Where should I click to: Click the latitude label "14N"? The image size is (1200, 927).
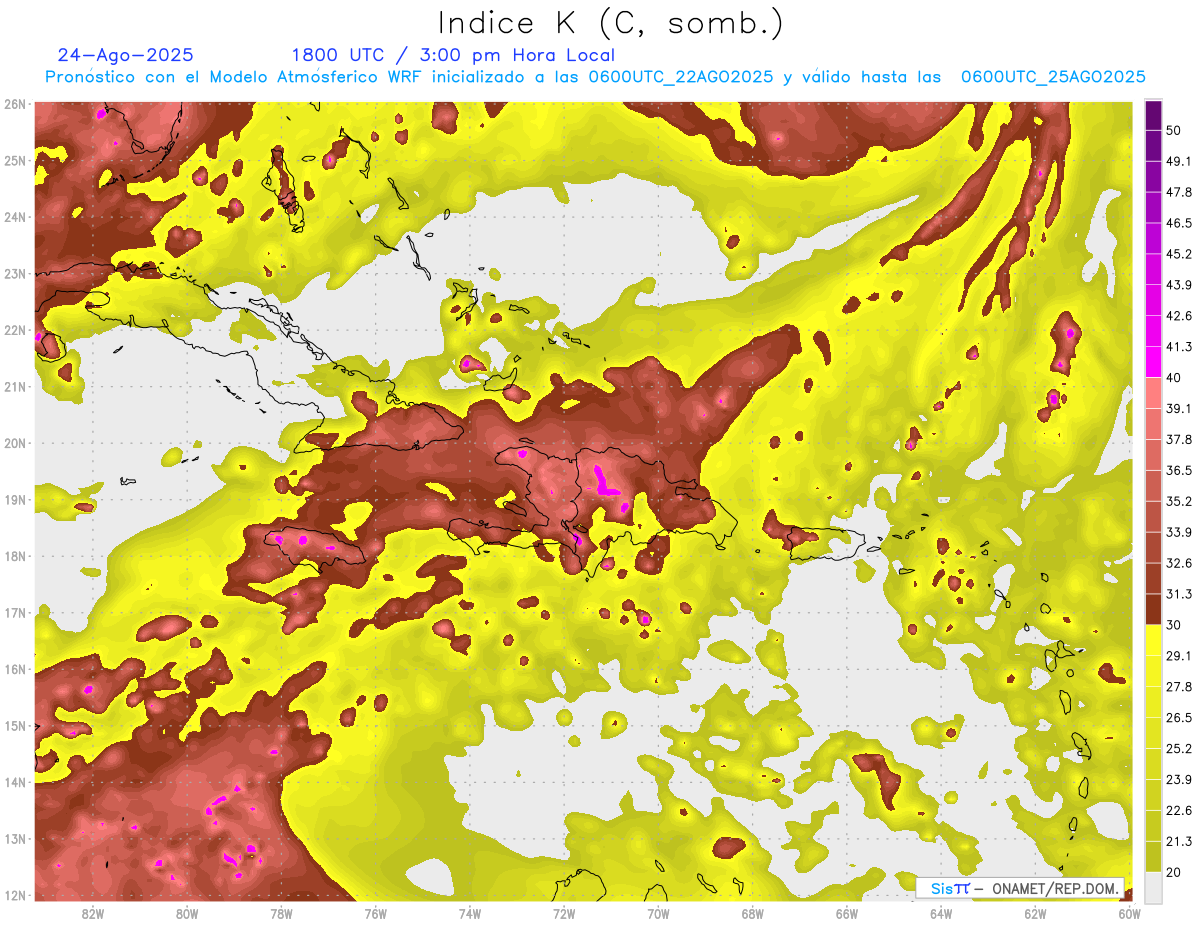coord(15,782)
